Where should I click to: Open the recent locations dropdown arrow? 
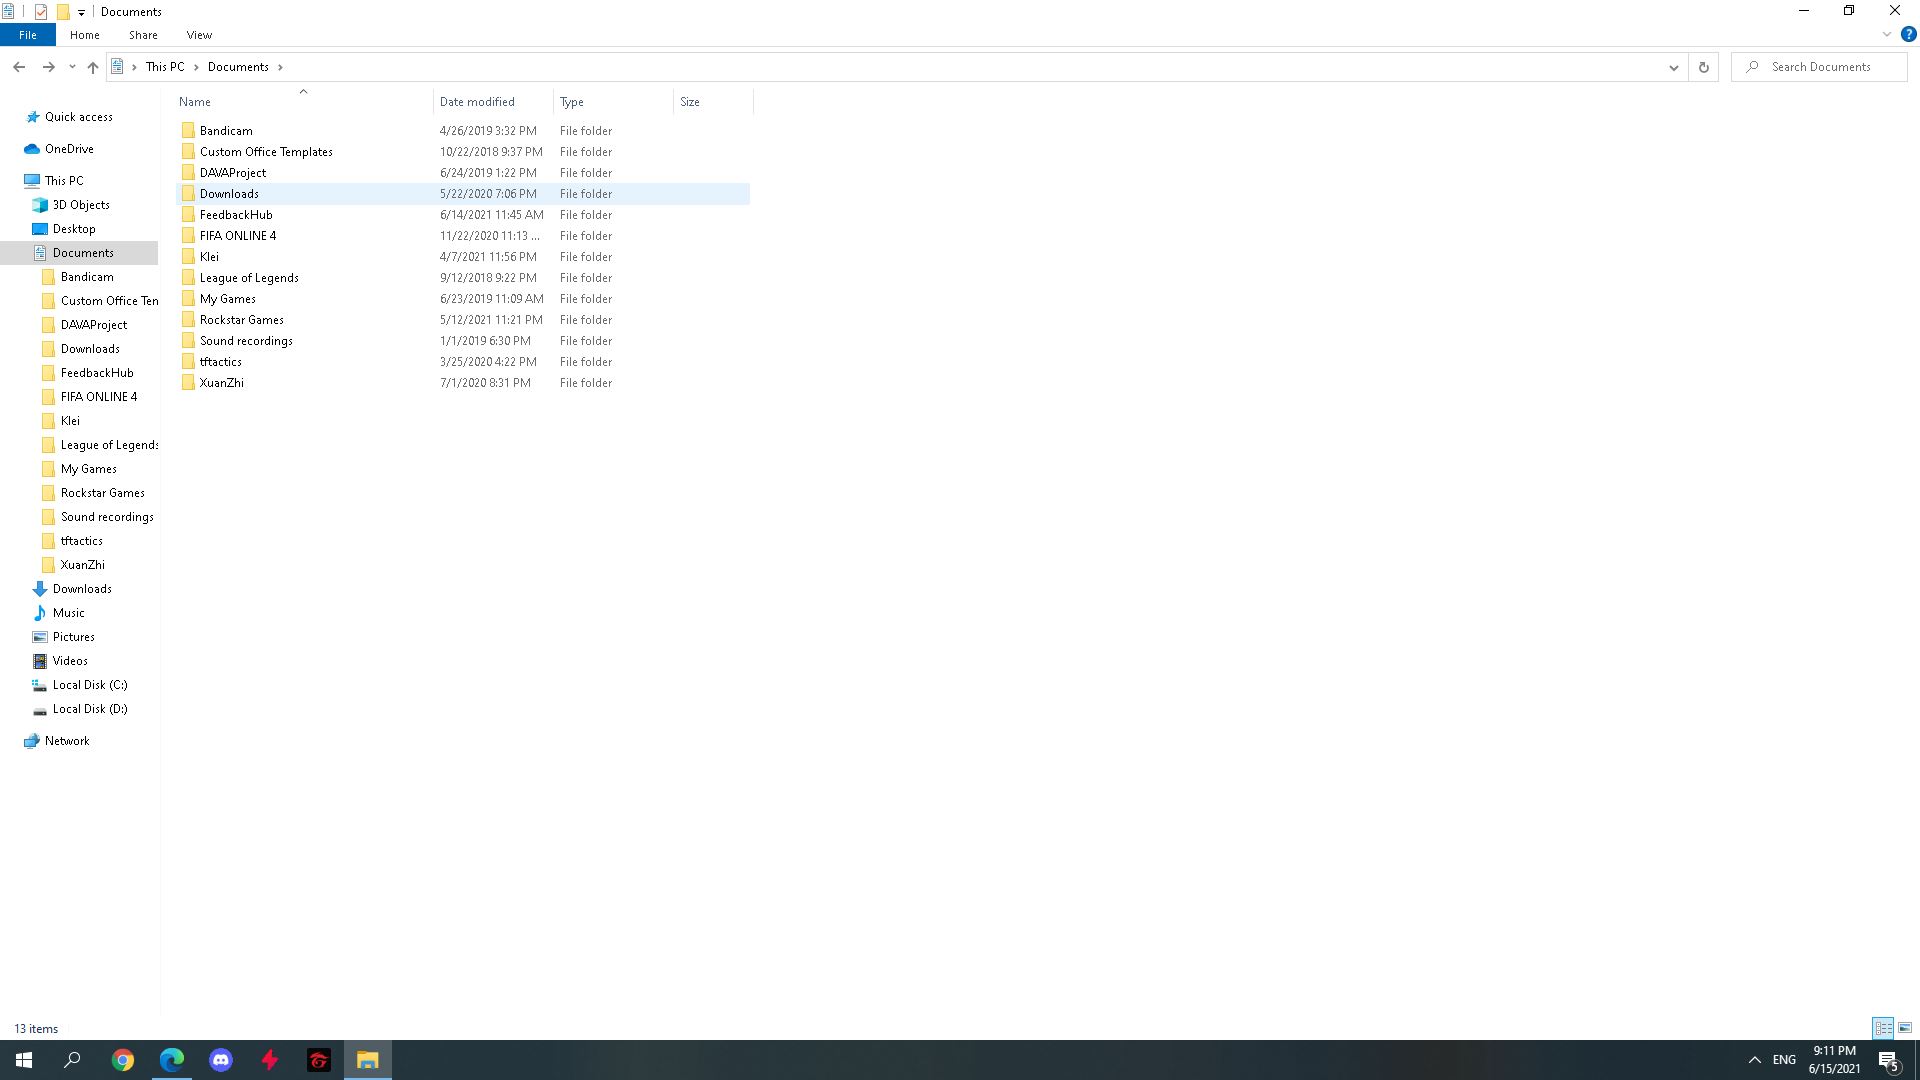pos(72,67)
